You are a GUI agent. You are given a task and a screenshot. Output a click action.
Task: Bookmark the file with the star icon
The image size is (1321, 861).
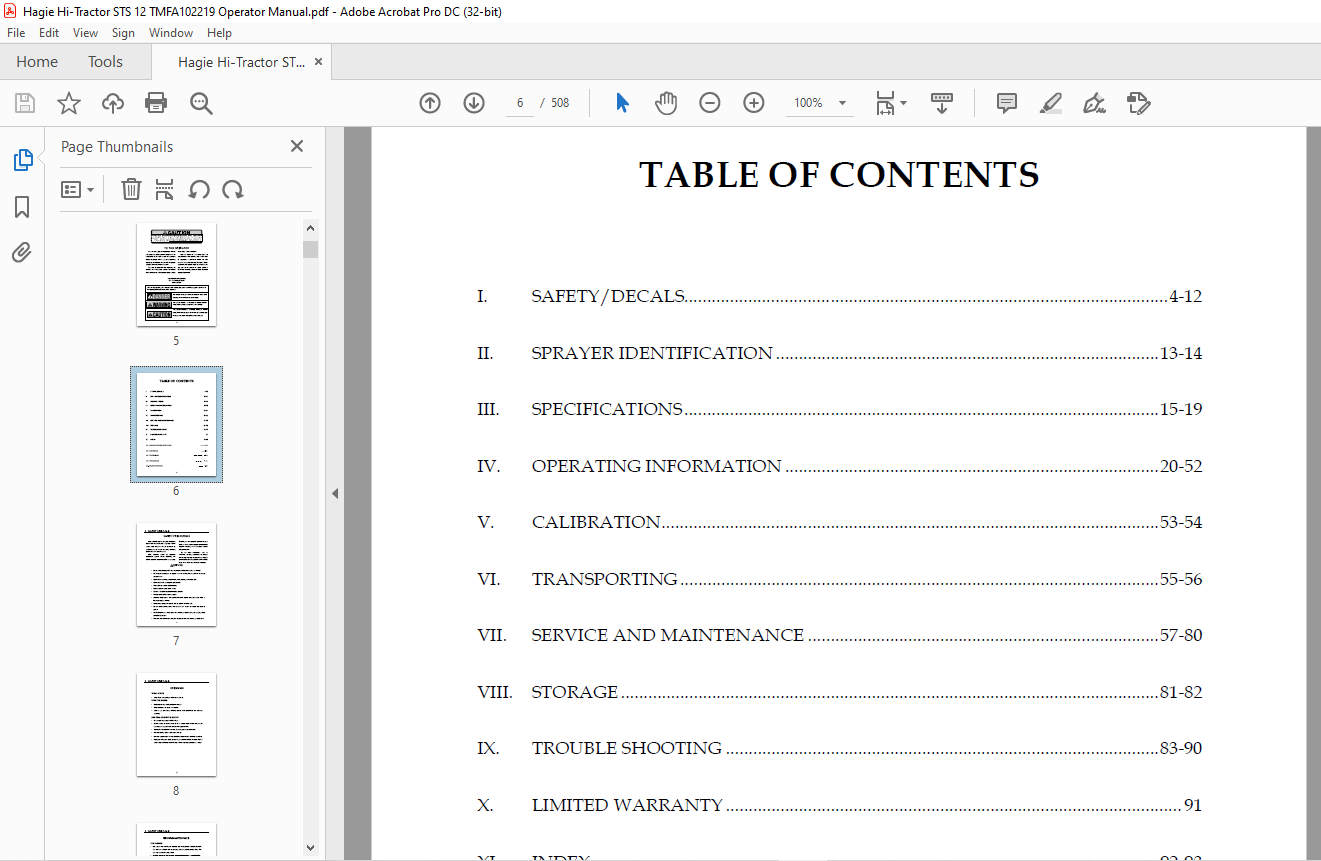coord(68,103)
